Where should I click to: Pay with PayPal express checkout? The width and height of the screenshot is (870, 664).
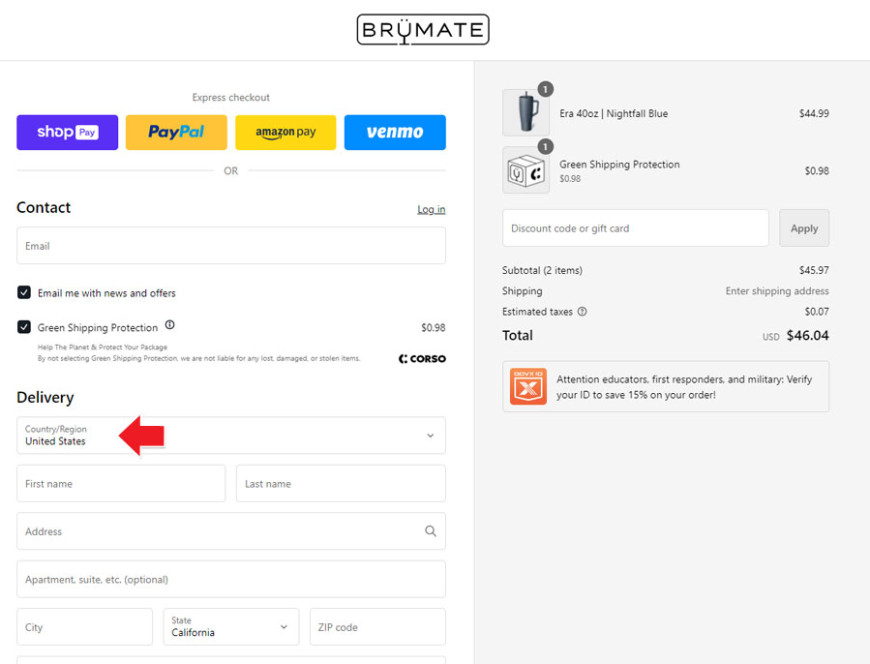click(176, 132)
